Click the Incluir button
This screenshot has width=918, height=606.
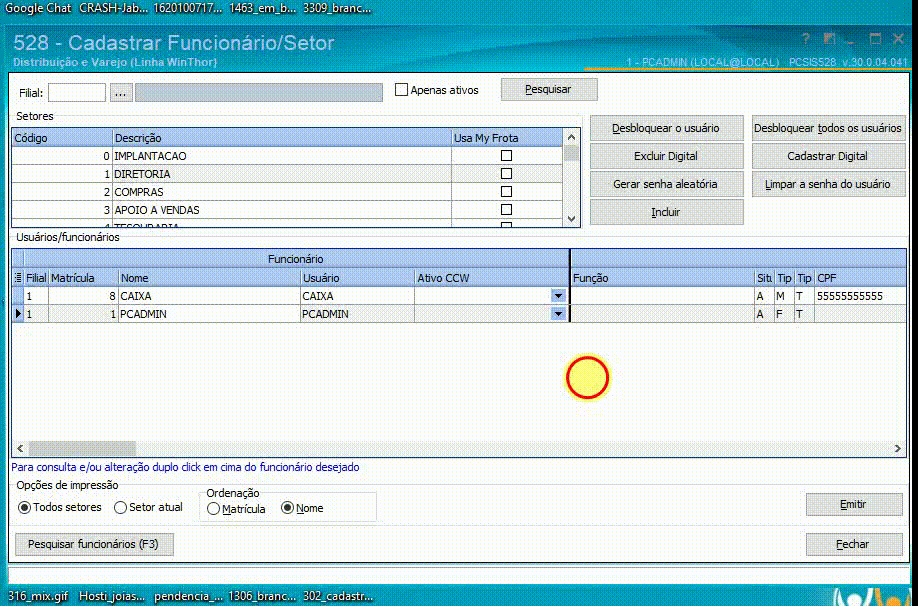coord(666,212)
